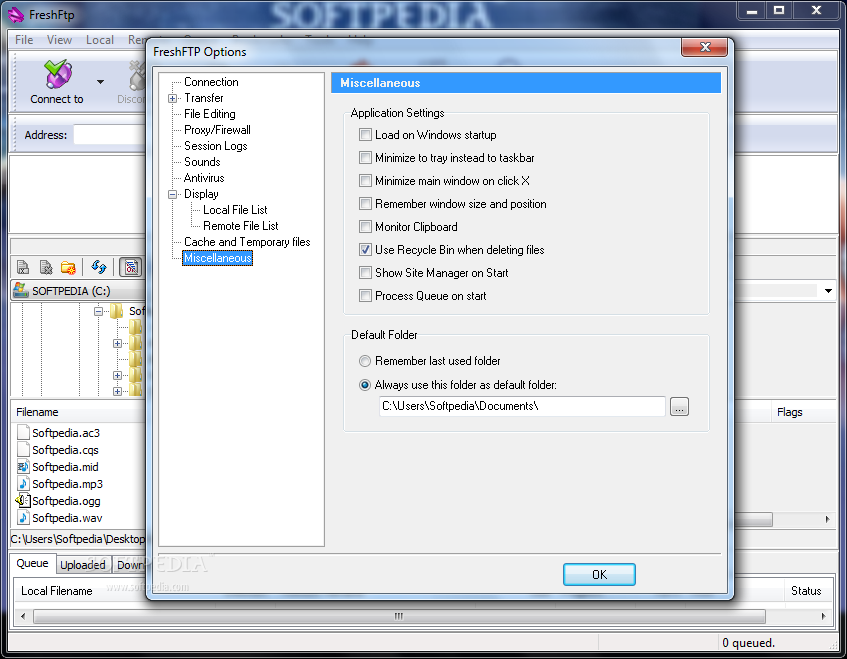
Task: Switch to the Queue tab
Action: click(32, 563)
